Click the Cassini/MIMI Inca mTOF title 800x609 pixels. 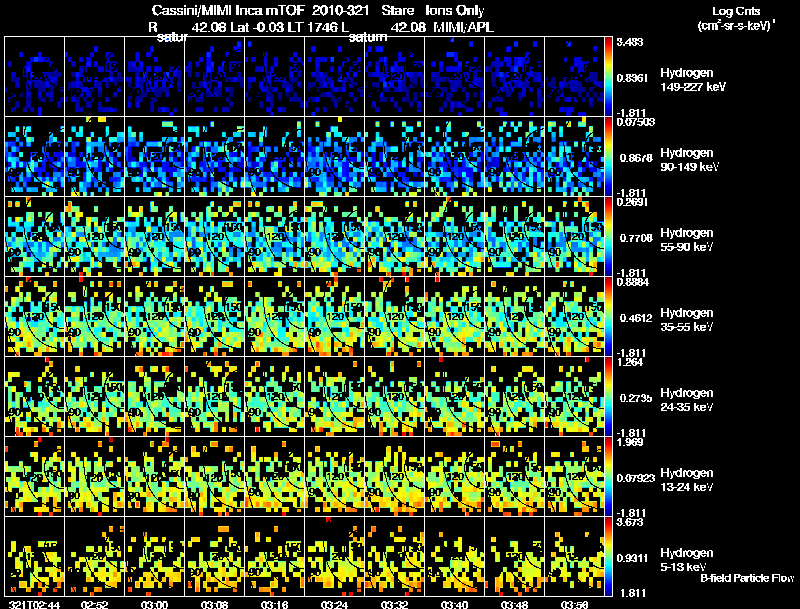click(x=229, y=10)
